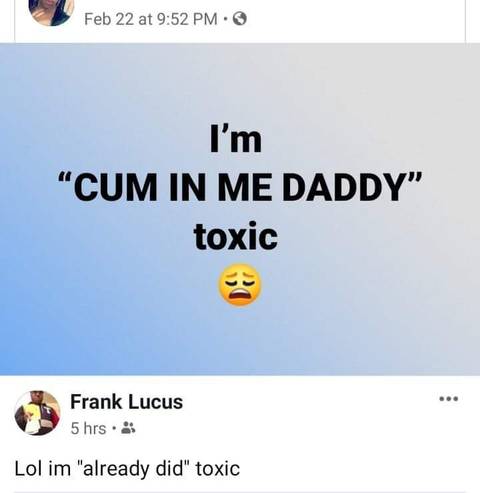Open Frank Lucus's profile picture
Image resolution: width=480 pixels, height=493 pixels.
pyautogui.click(x=37, y=413)
